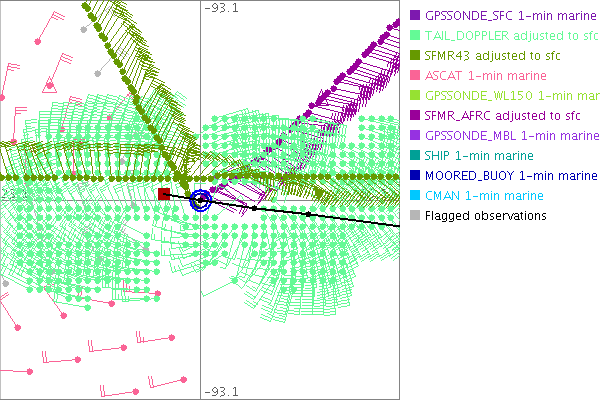Click the GPSSONDE_MBL violet legend square
Image resolution: width=600 pixels, height=400 pixels.
click(x=413, y=136)
